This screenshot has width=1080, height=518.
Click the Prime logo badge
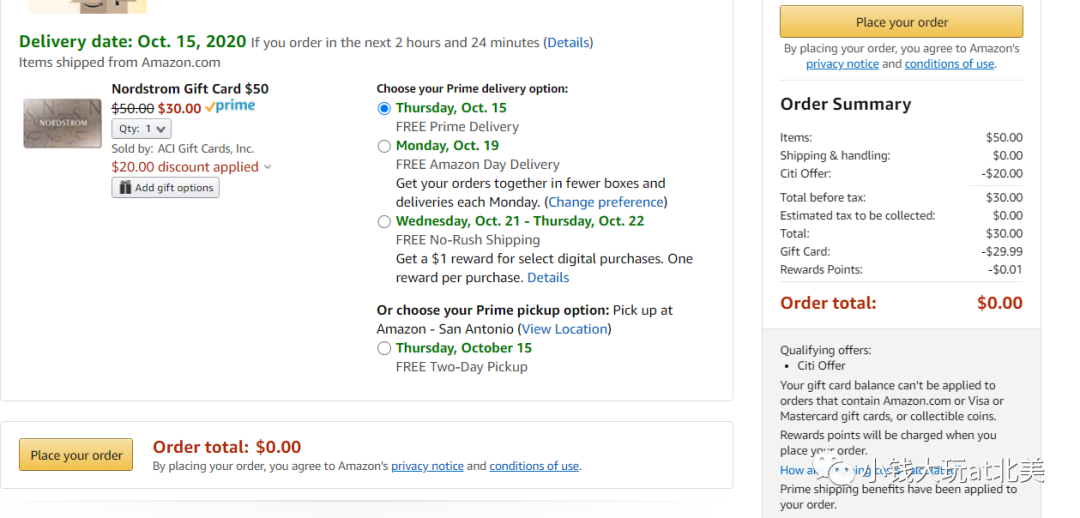tap(230, 107)
